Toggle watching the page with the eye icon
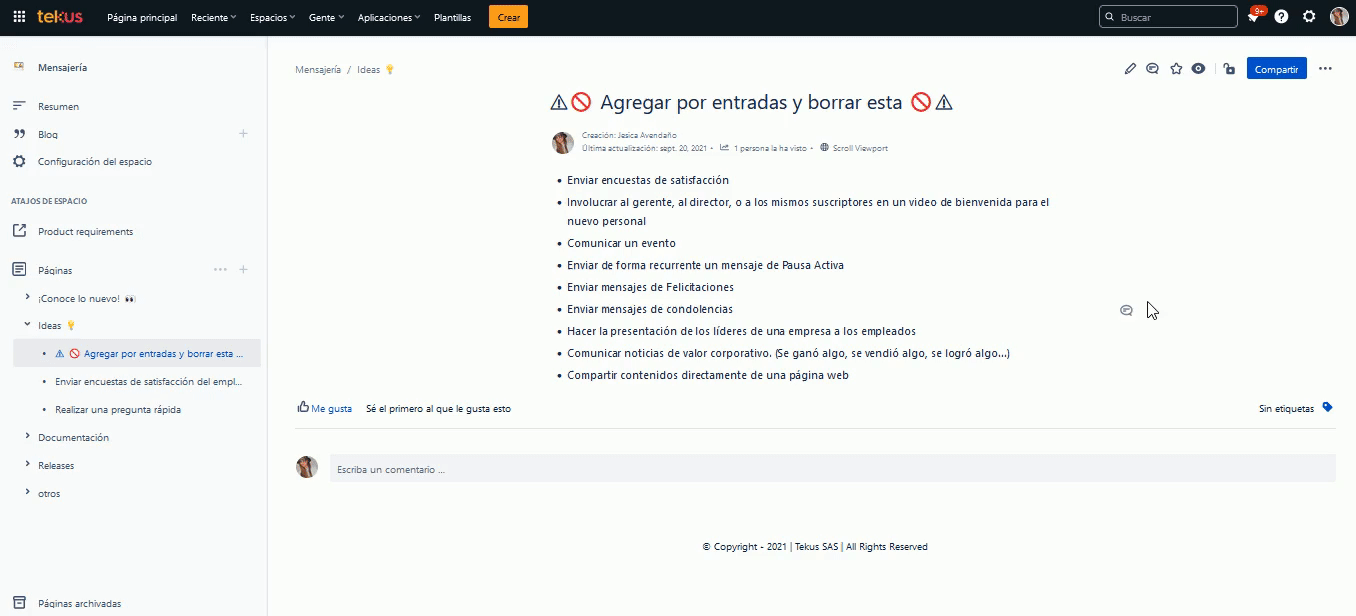 1199,68
